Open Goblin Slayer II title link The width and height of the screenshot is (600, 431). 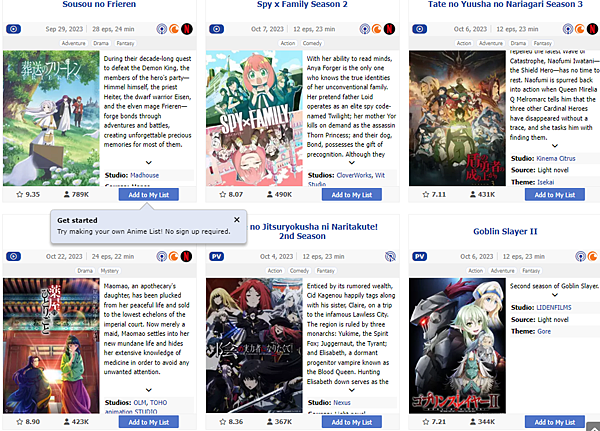[x=505, y=231]
